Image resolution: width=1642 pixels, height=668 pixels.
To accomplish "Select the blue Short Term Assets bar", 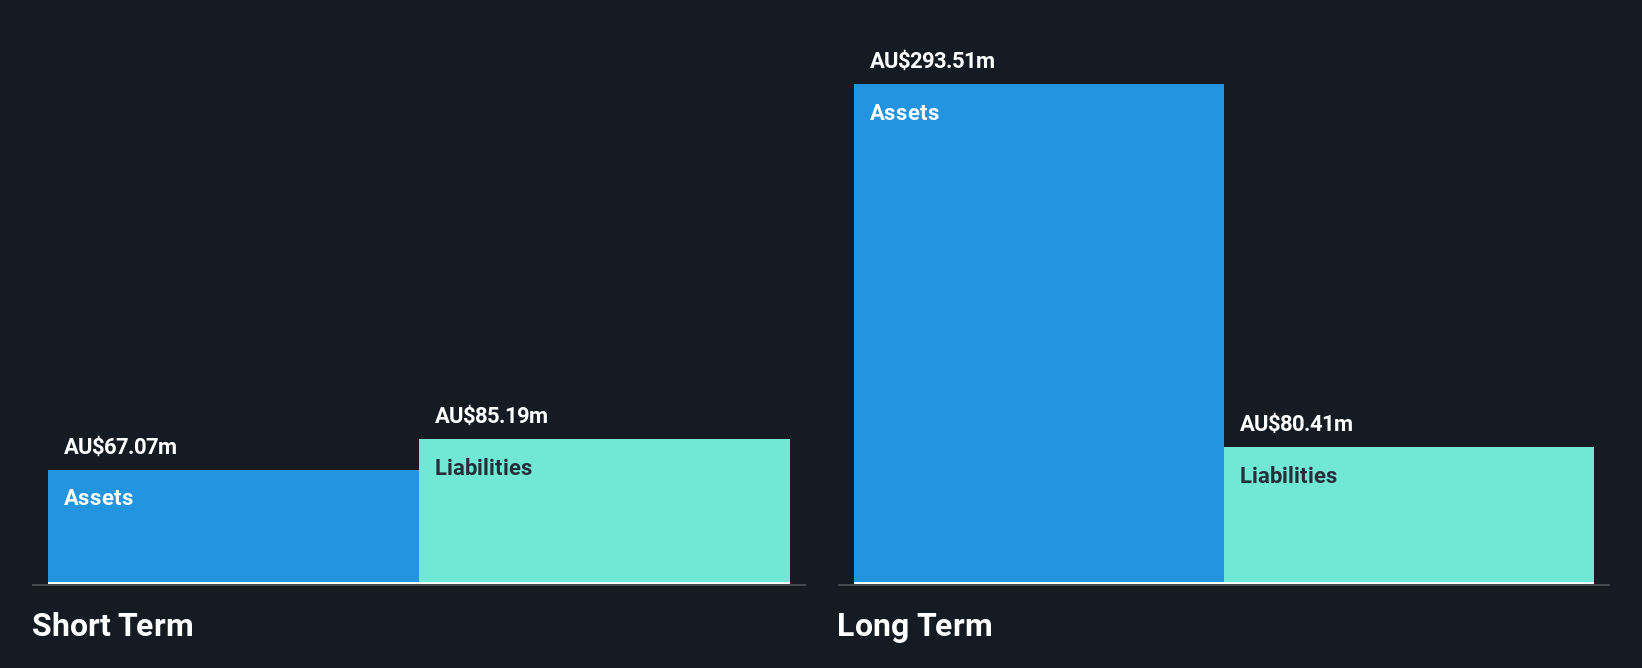I will pos(233,526).
